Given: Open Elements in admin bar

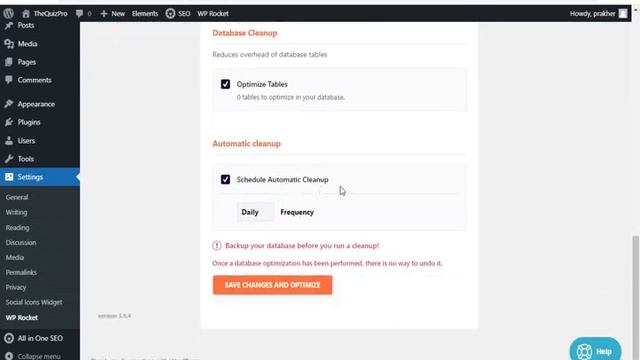Looking at the screenshot, I should [x=144, y=13].
